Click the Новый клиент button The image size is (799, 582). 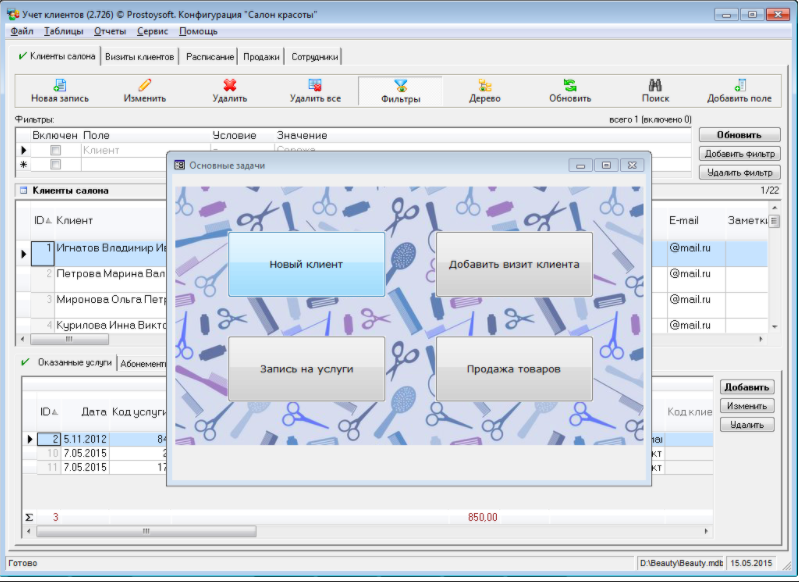tap(306, 264)
